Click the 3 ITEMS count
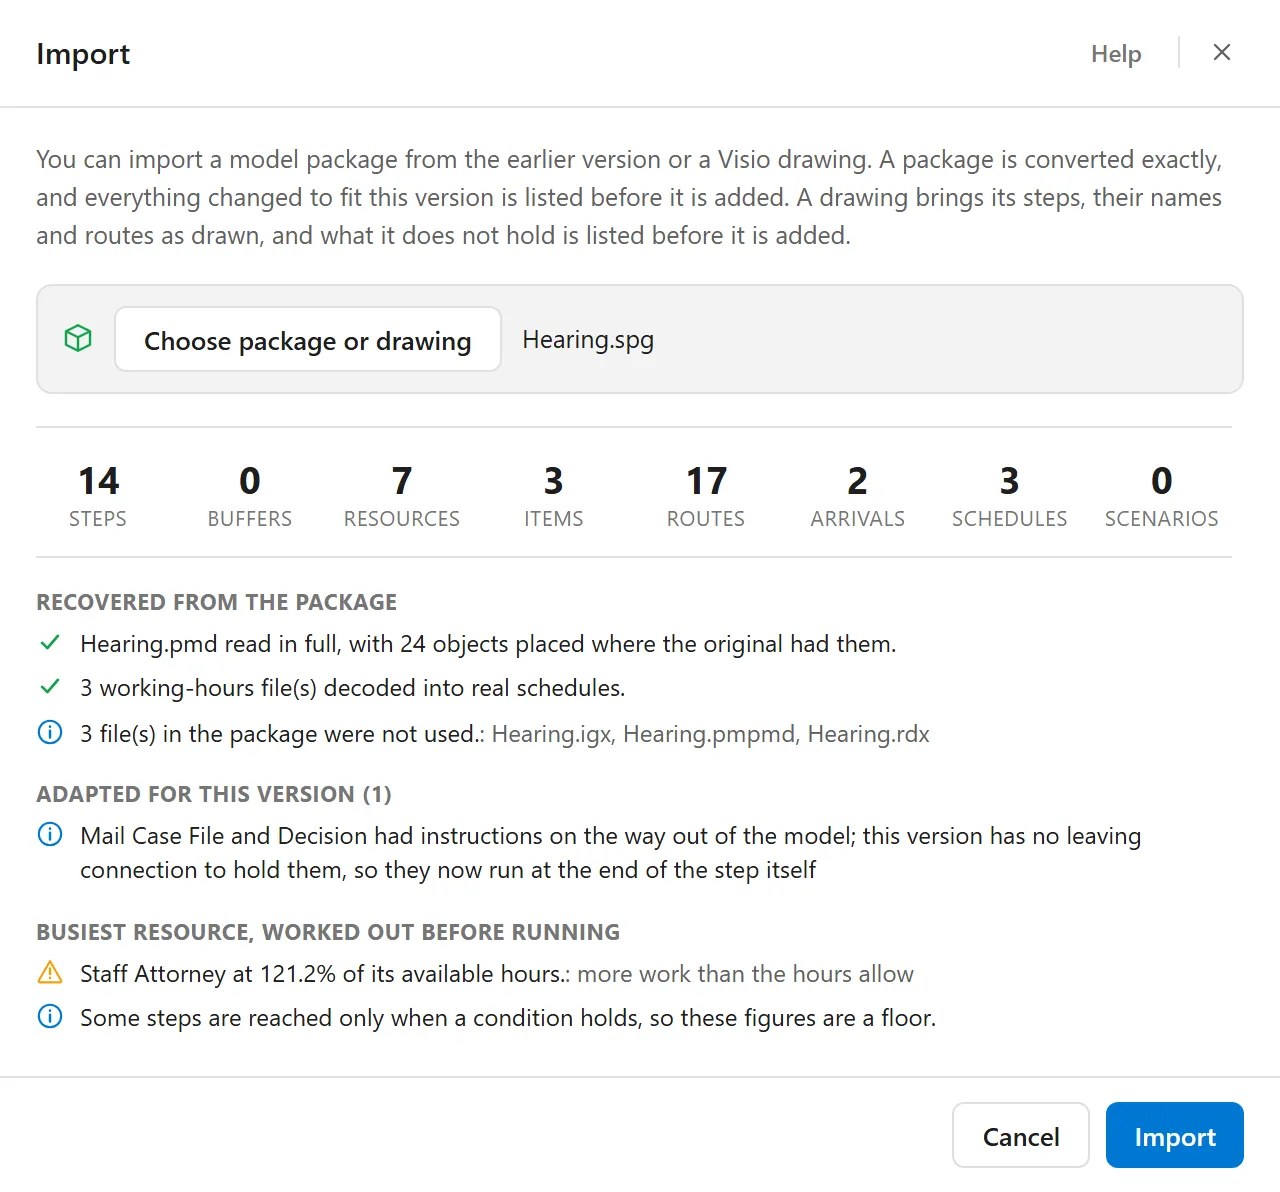The height and width of the screenshot is (1192, 1280). [554, 495]
